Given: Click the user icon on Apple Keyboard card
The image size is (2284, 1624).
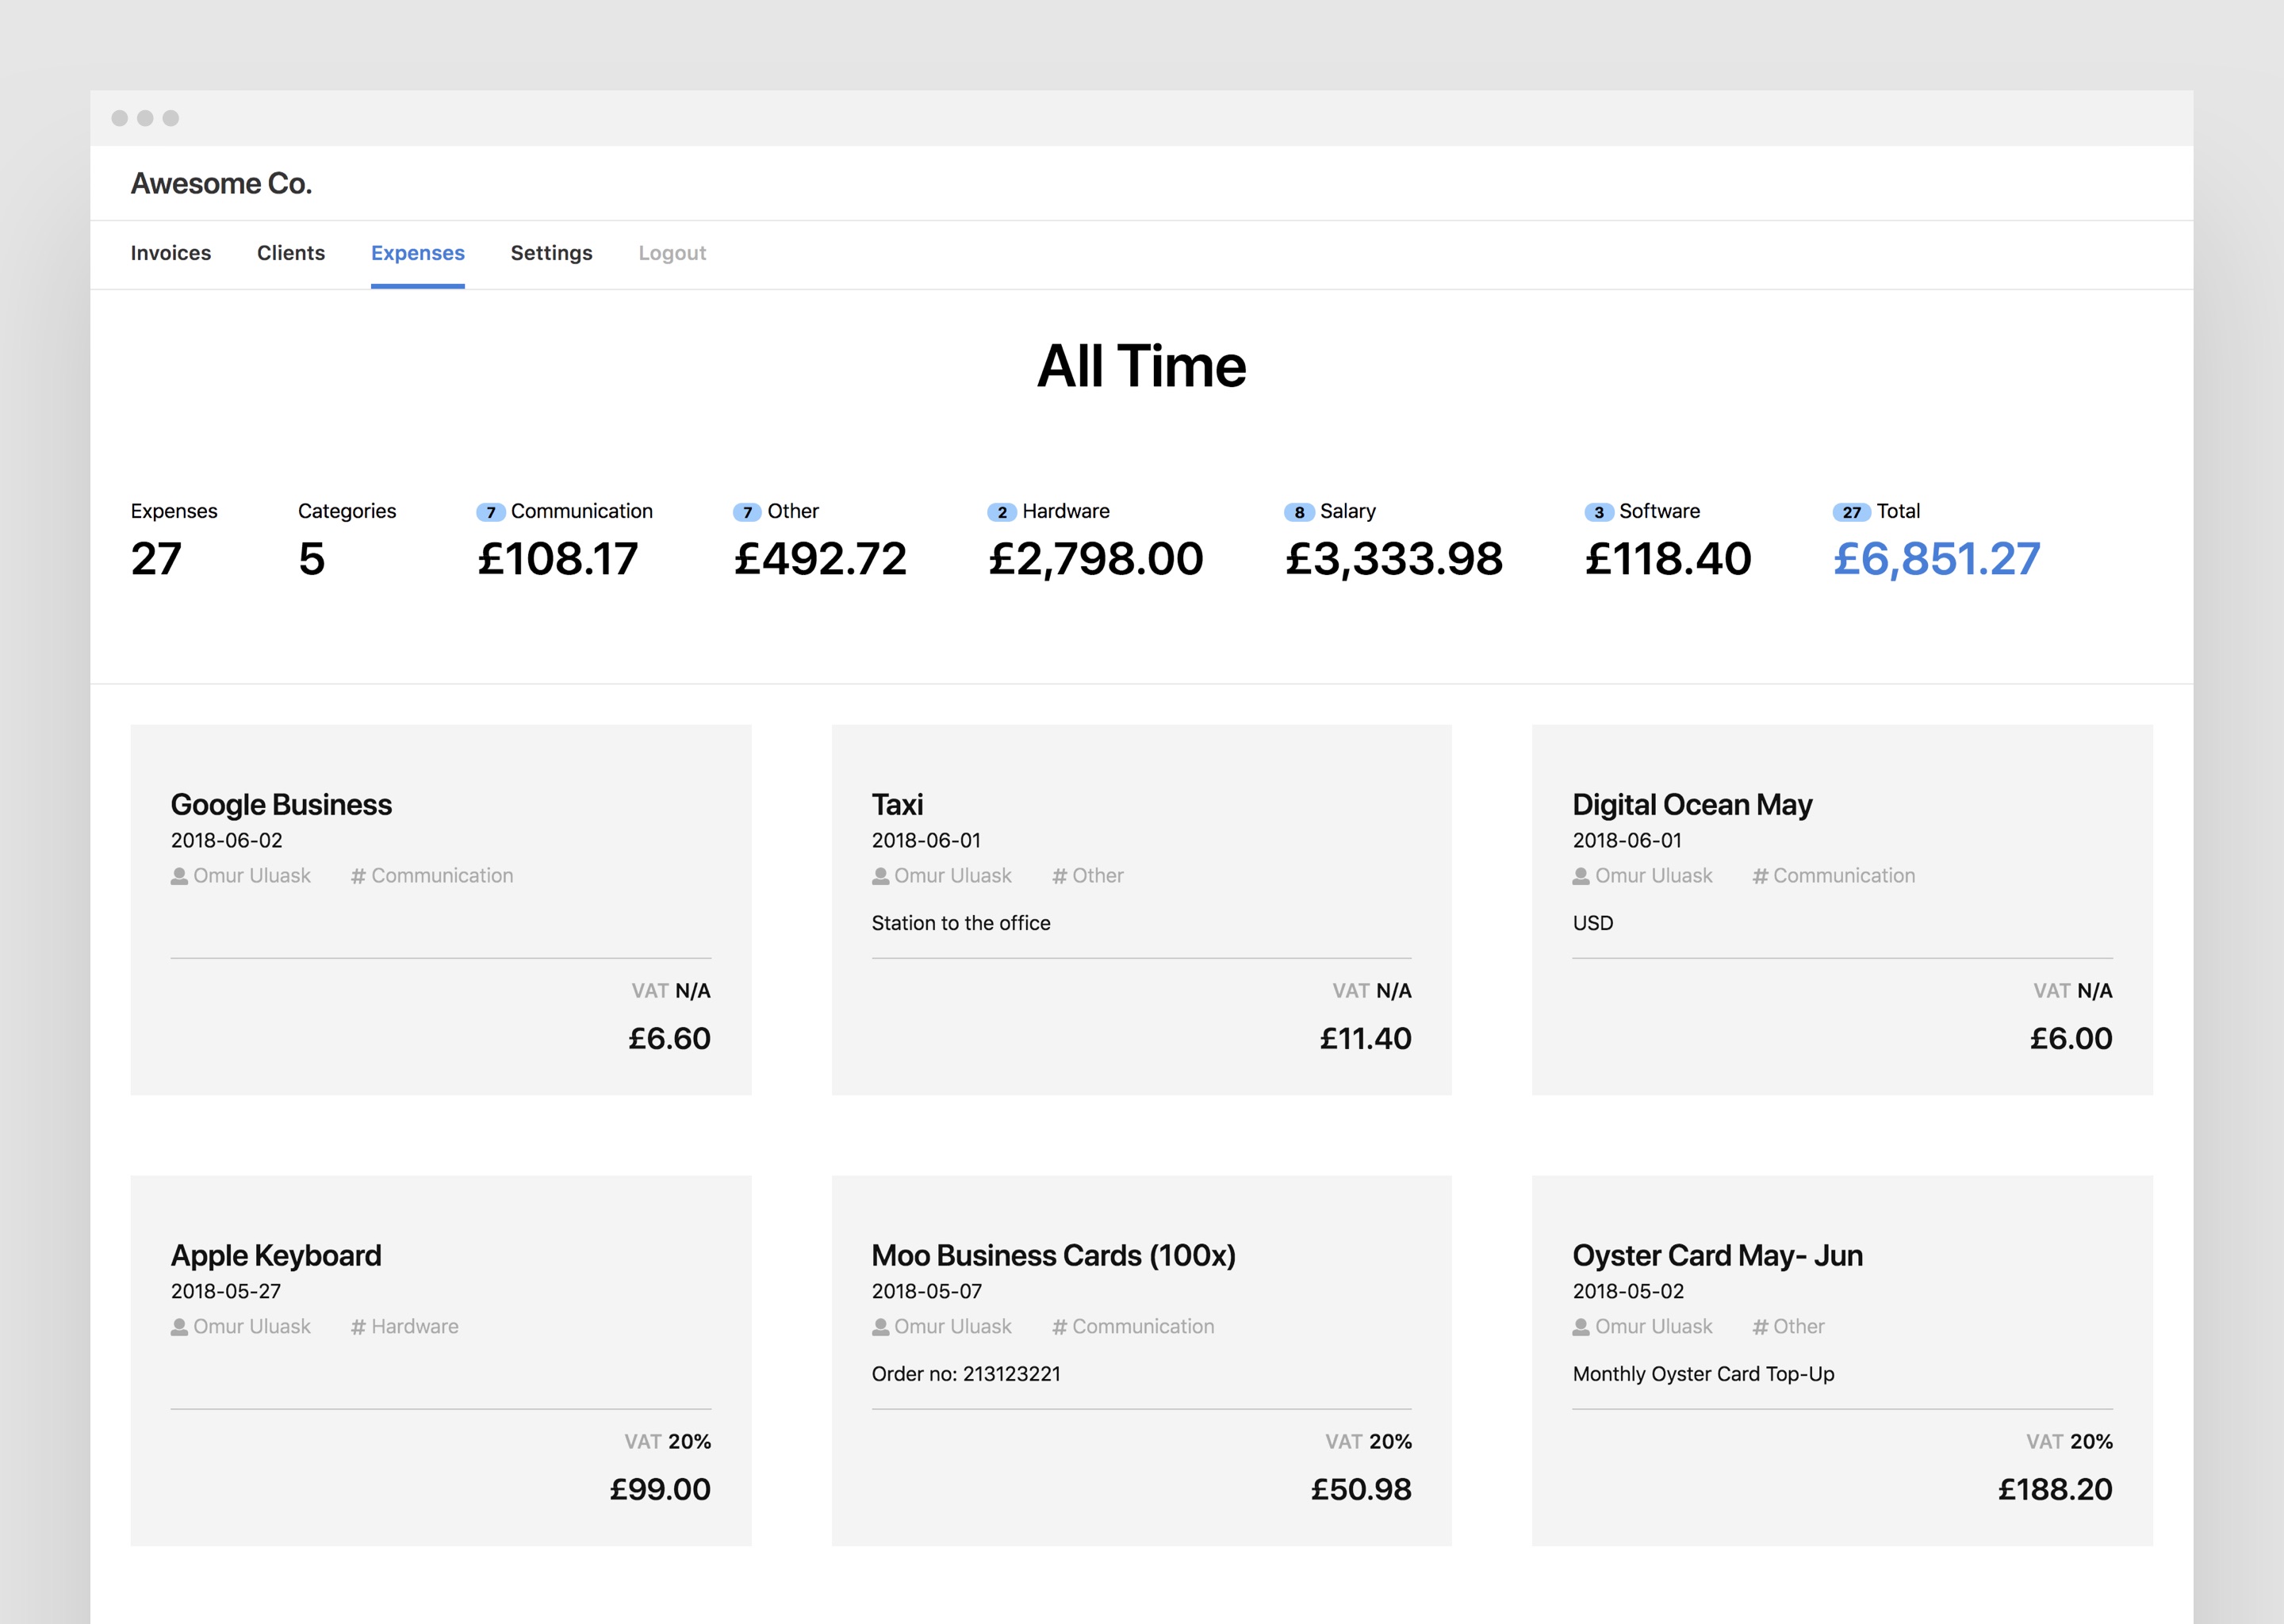Looking at the screenshot, I should (179, 1327).
